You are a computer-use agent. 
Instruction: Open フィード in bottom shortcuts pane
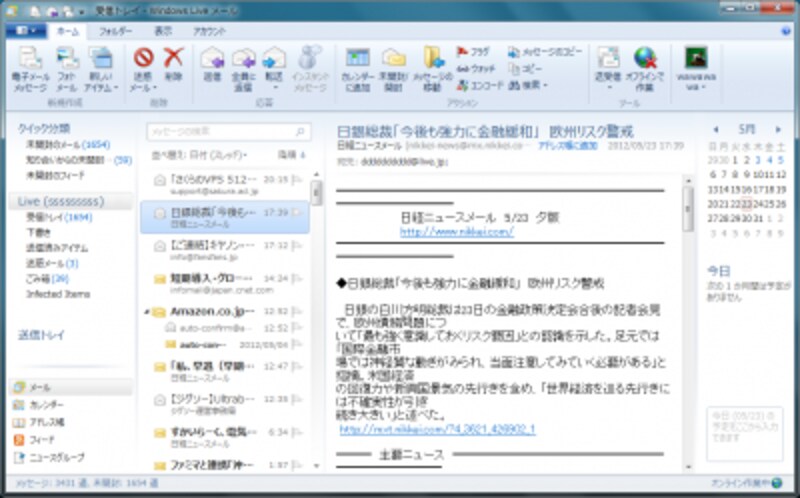(x=70, y=439)
